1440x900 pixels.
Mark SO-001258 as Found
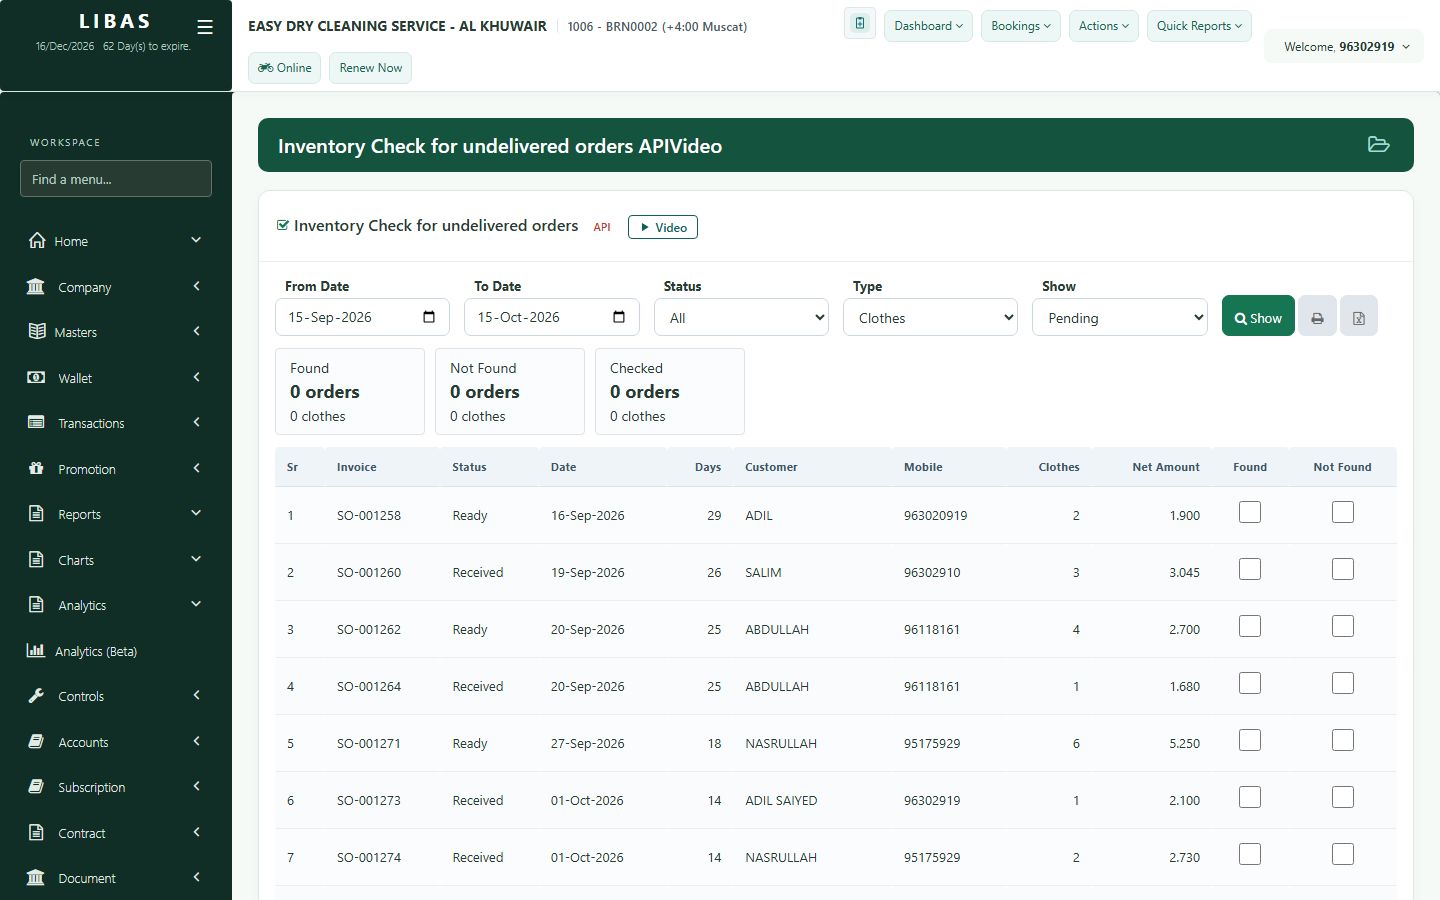click(x=1250, y=512)
